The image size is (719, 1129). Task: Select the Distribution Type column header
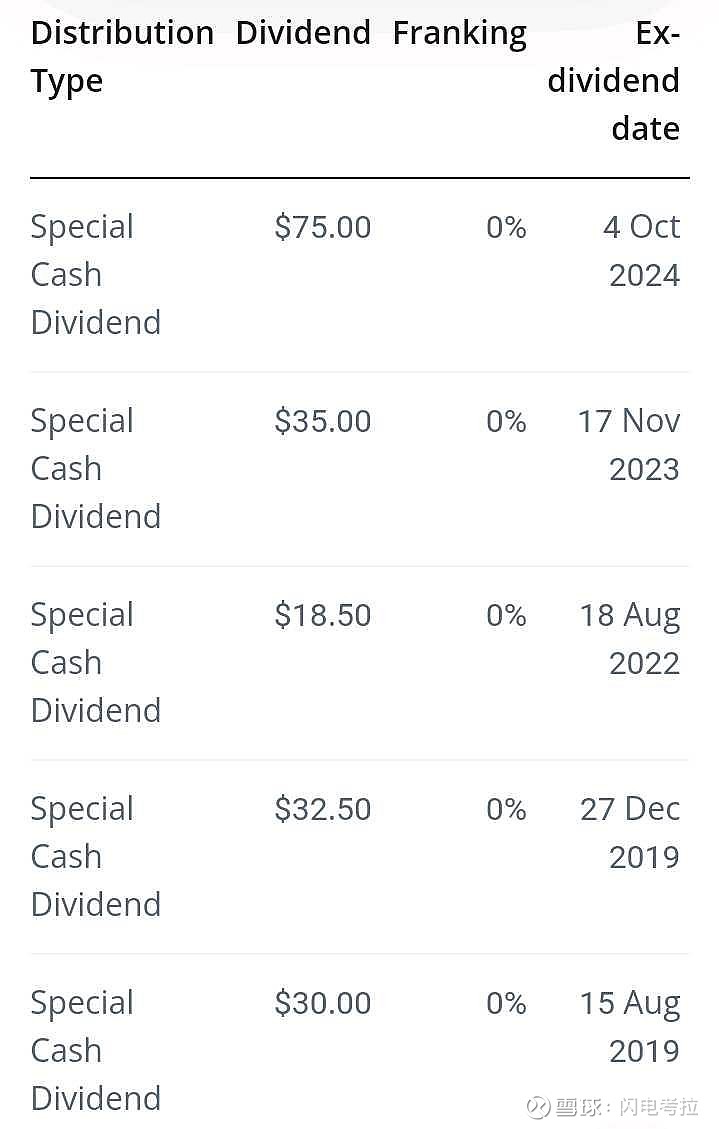(122, 57)
